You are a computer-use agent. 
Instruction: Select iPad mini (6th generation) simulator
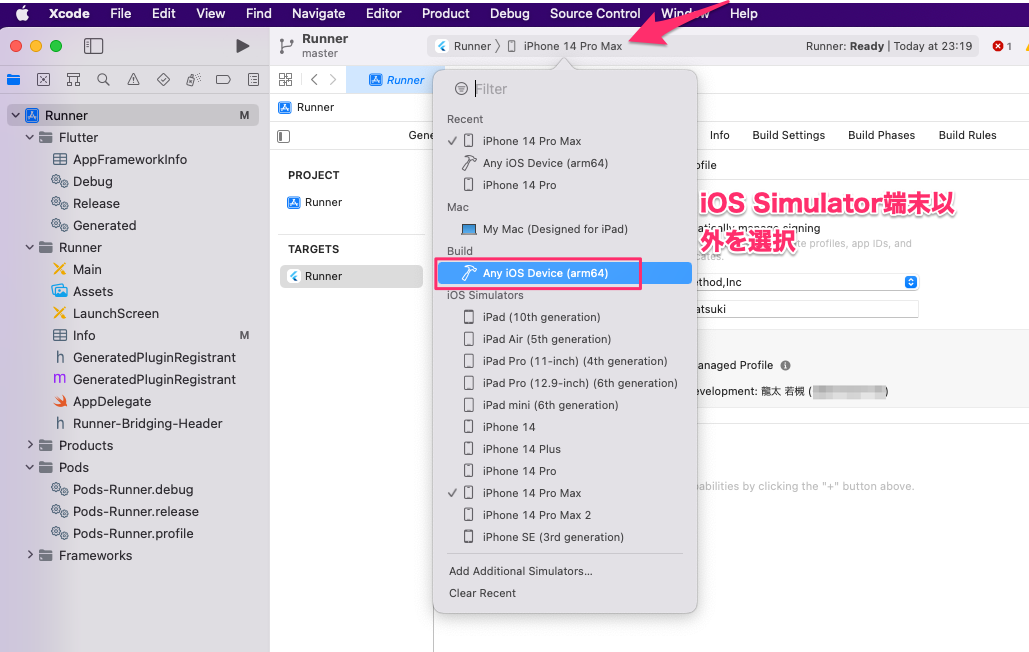click(x=564, y=405)
